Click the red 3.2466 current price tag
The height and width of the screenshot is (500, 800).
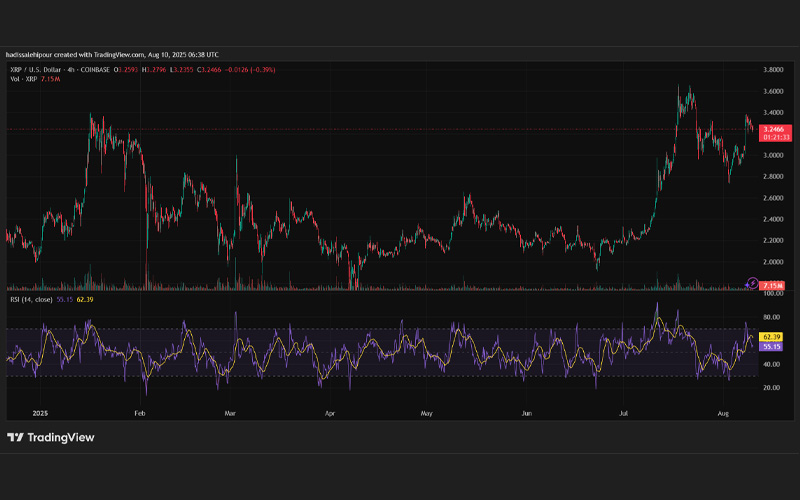click(x=776, y=130)
